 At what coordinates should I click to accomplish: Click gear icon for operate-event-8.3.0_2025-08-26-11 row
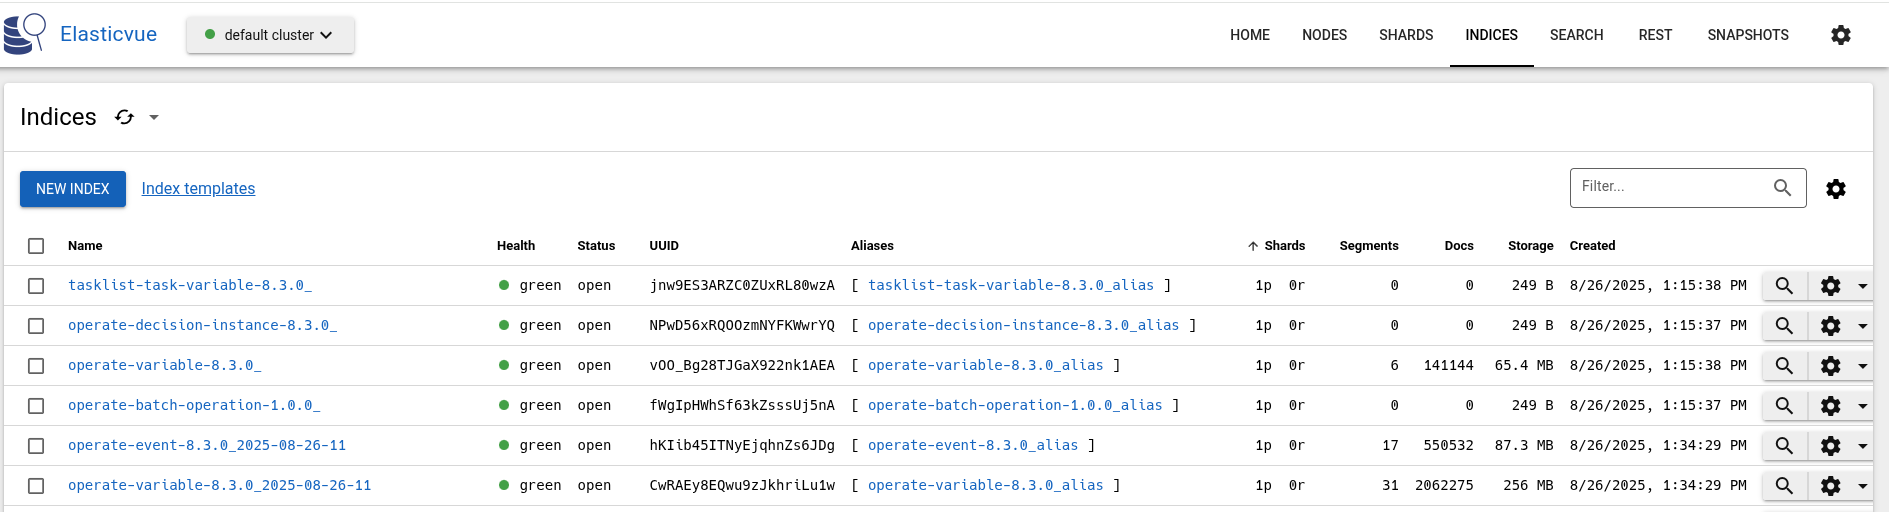coord(1831,446)
